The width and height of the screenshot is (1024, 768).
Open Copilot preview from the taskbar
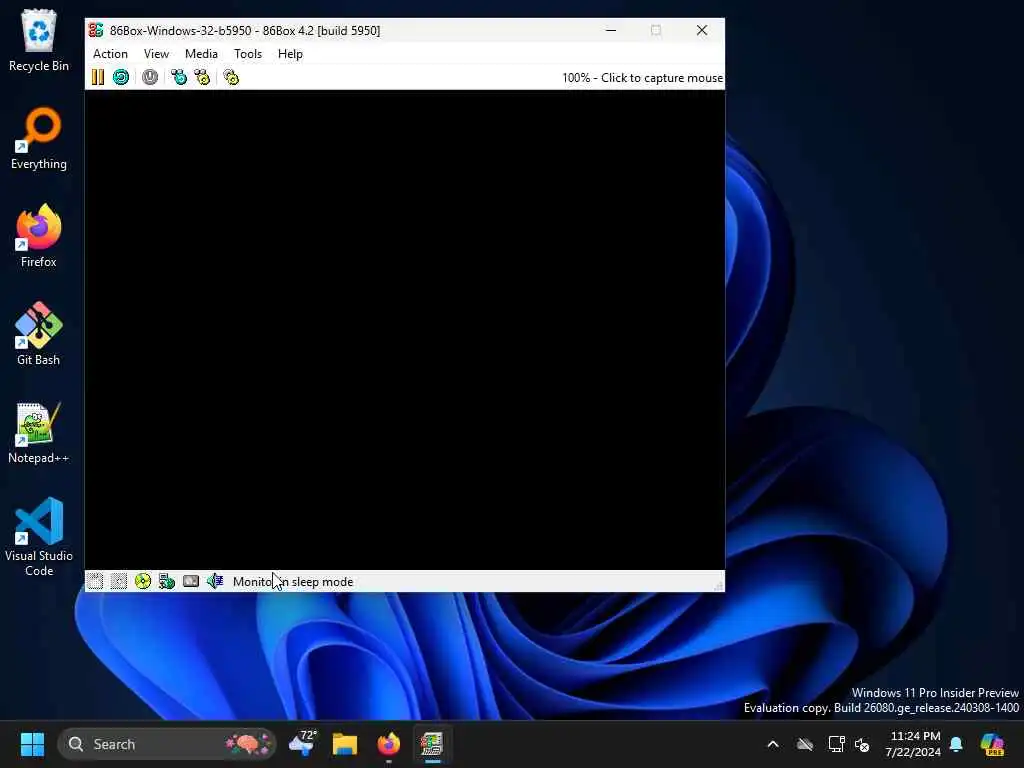coord(992,744)
